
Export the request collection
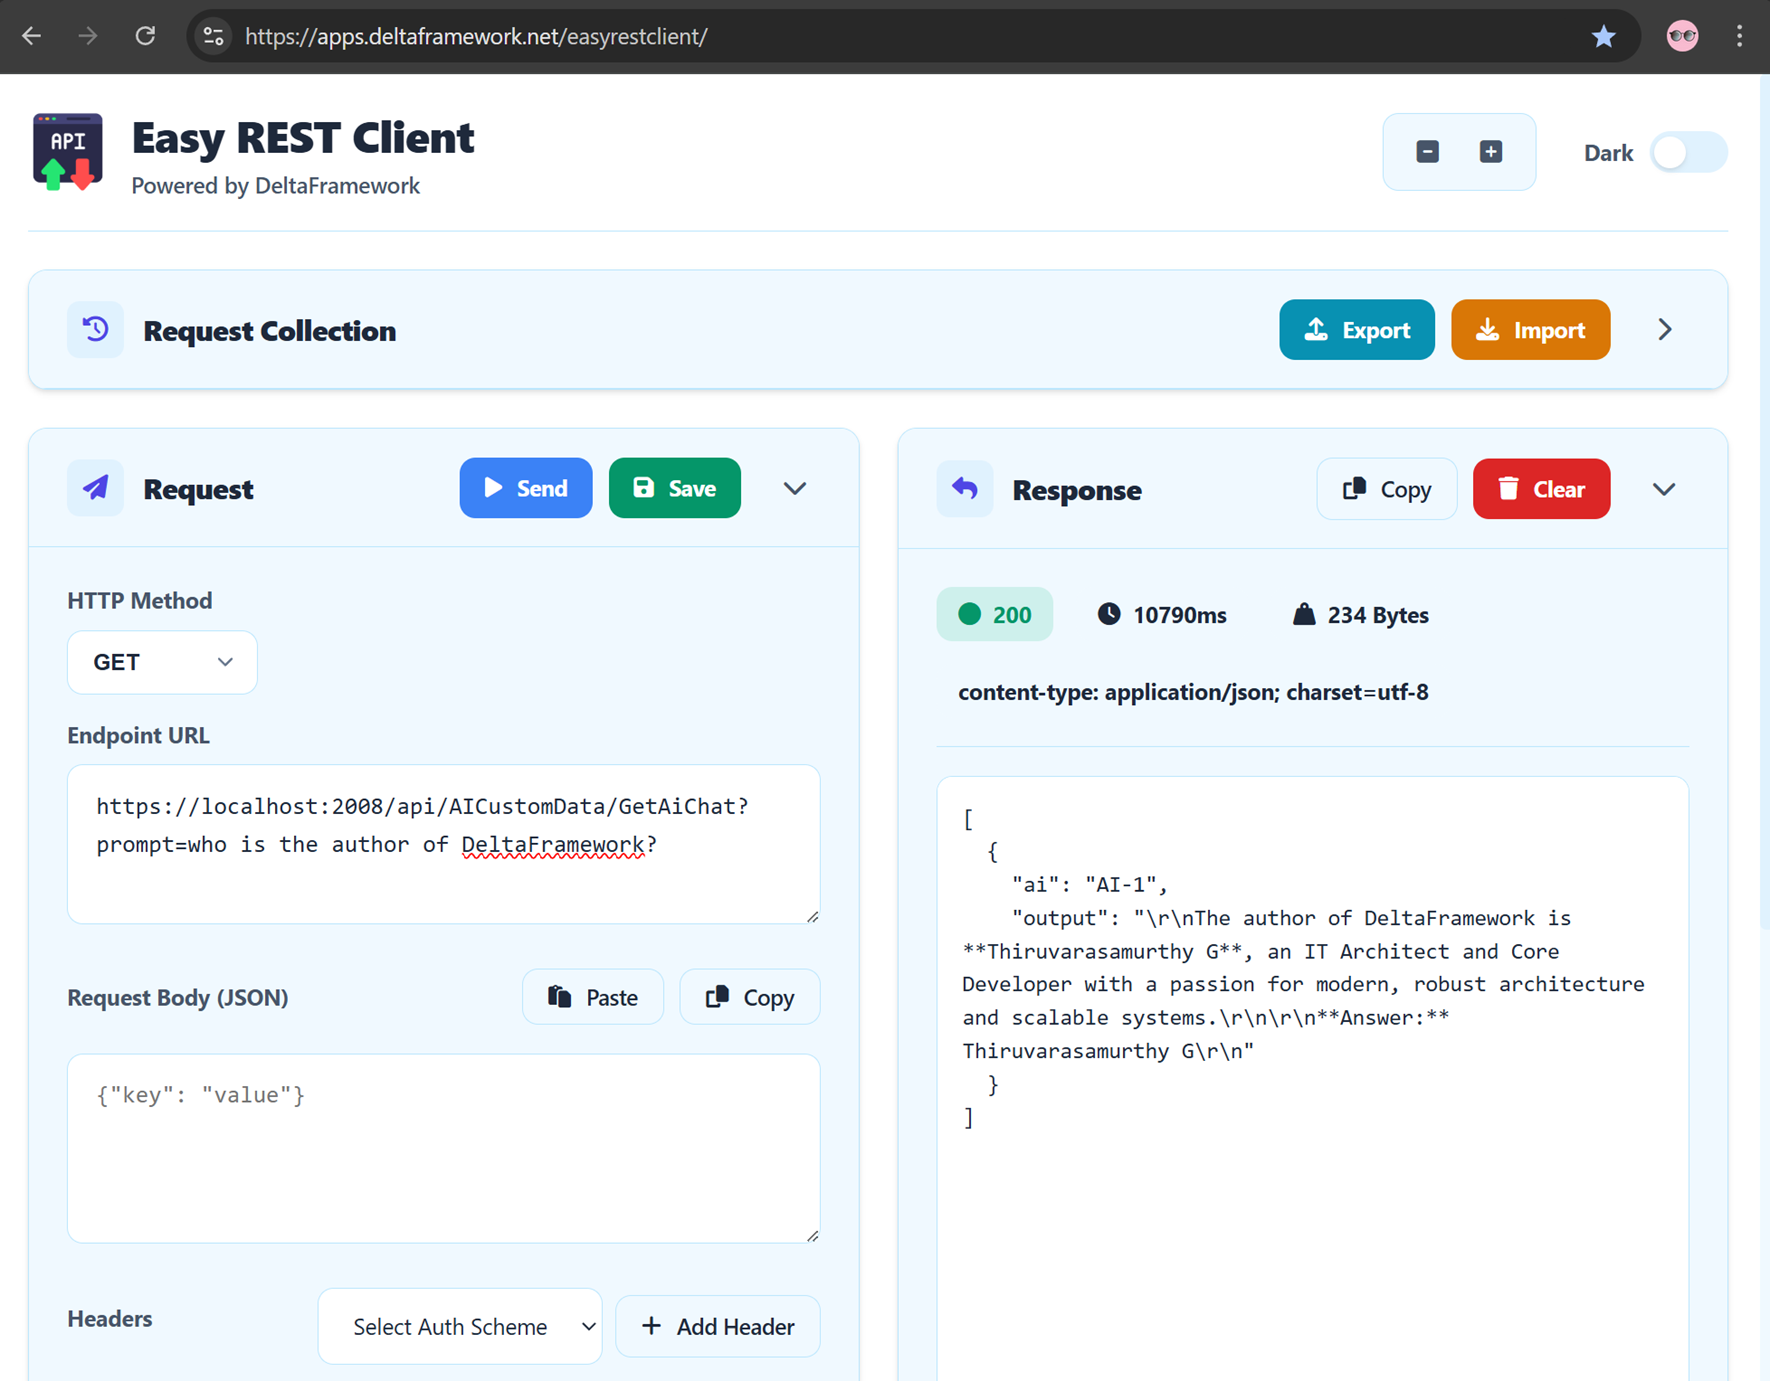point(1357,330)
